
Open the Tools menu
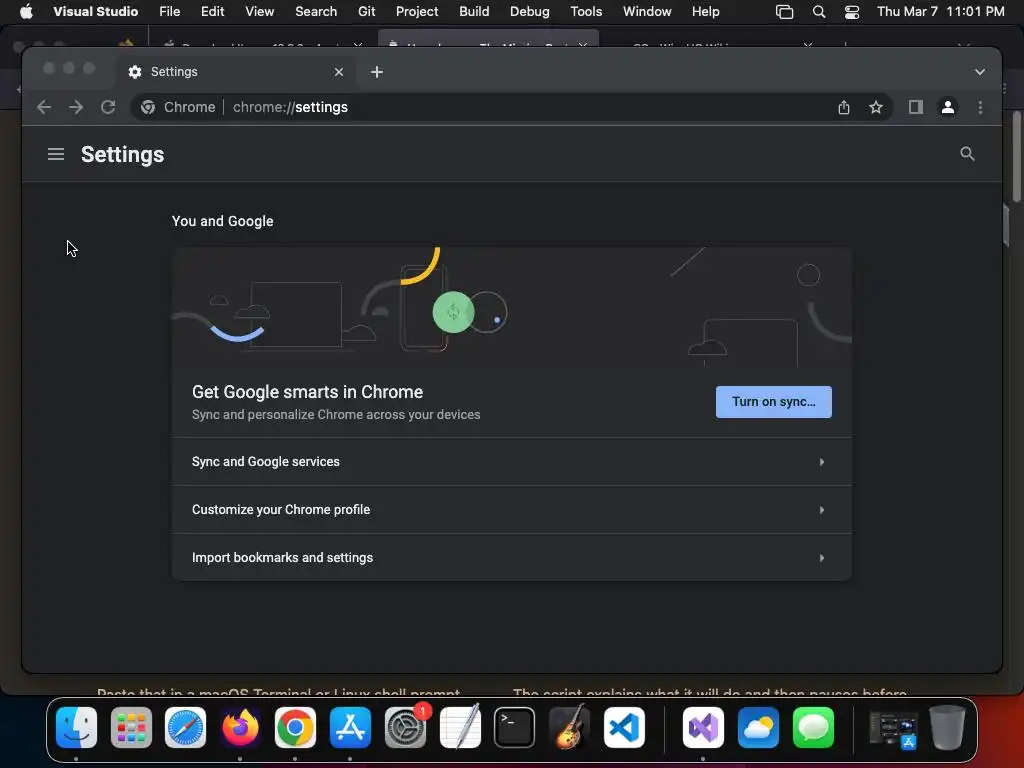point(586,11)
